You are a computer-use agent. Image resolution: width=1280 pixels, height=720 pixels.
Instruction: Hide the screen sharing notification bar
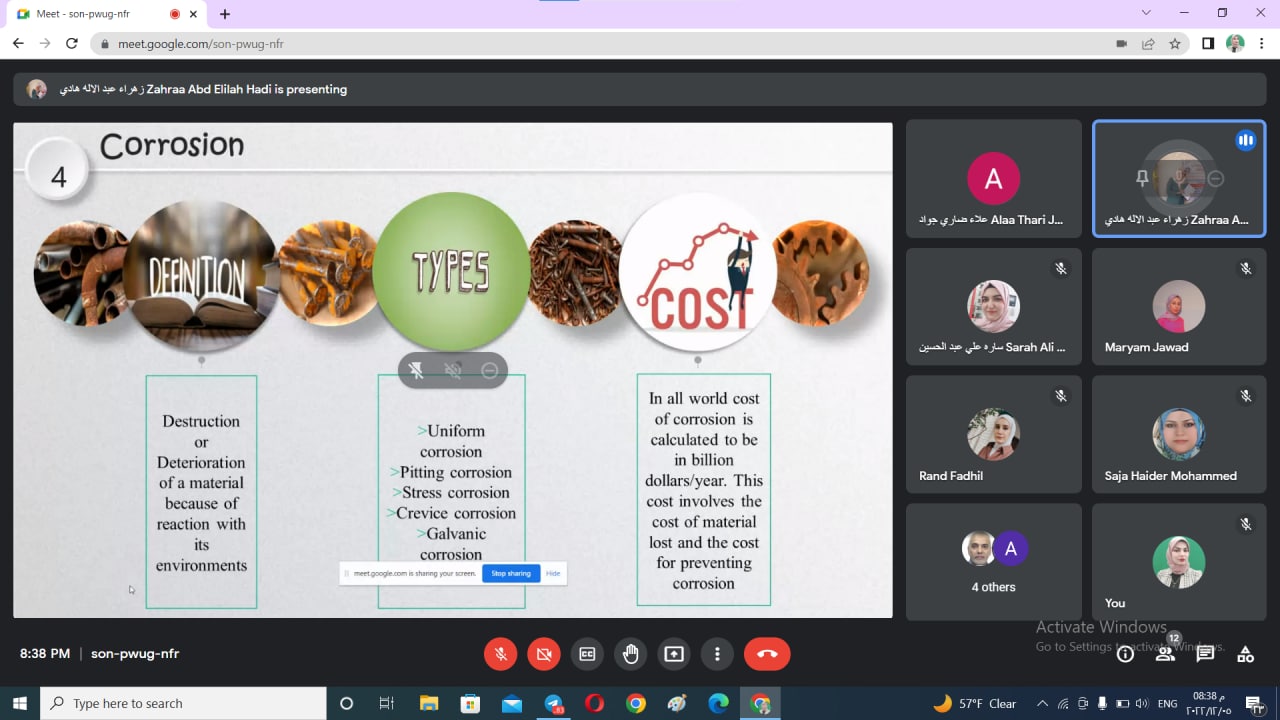(x=553, y=573)
